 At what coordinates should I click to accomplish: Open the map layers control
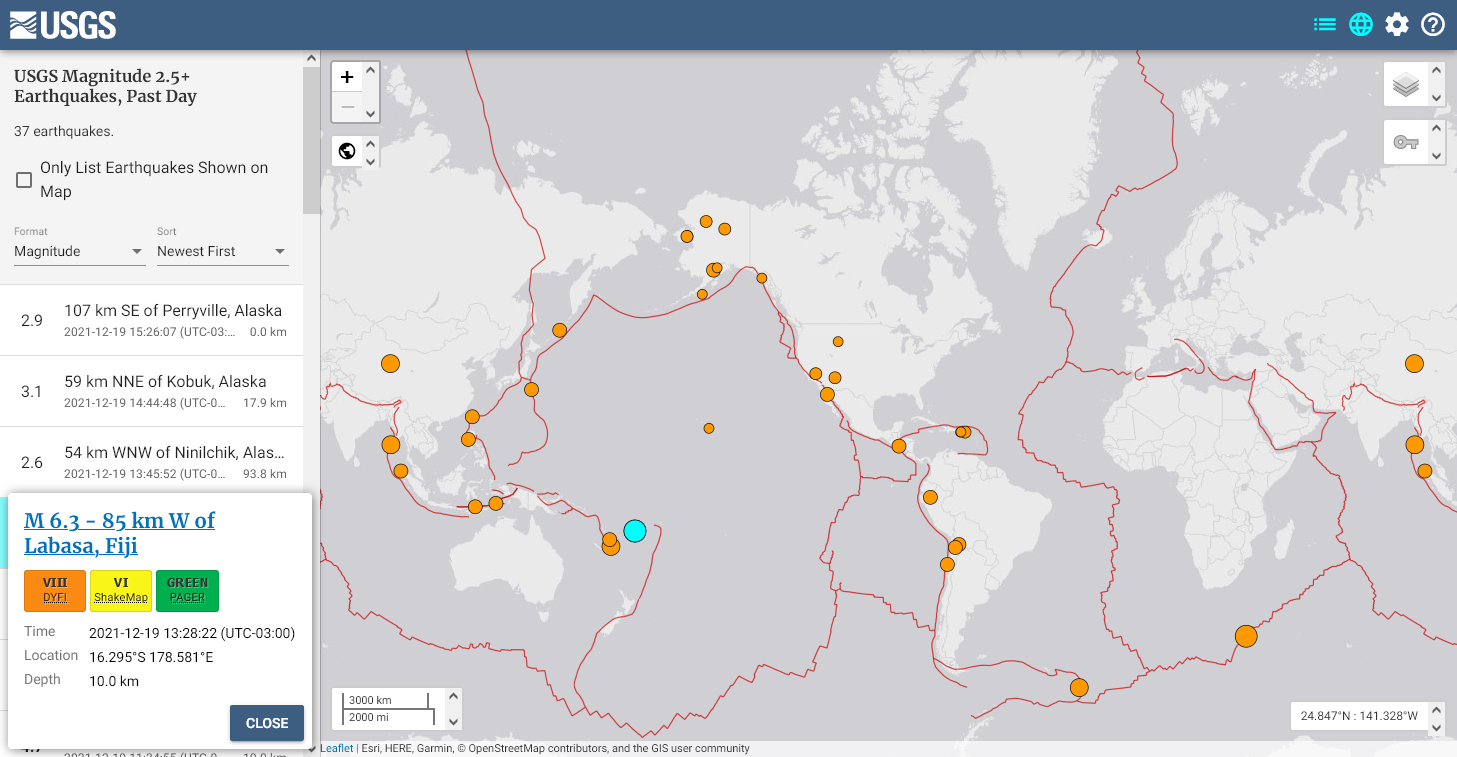coord(1406,85)
